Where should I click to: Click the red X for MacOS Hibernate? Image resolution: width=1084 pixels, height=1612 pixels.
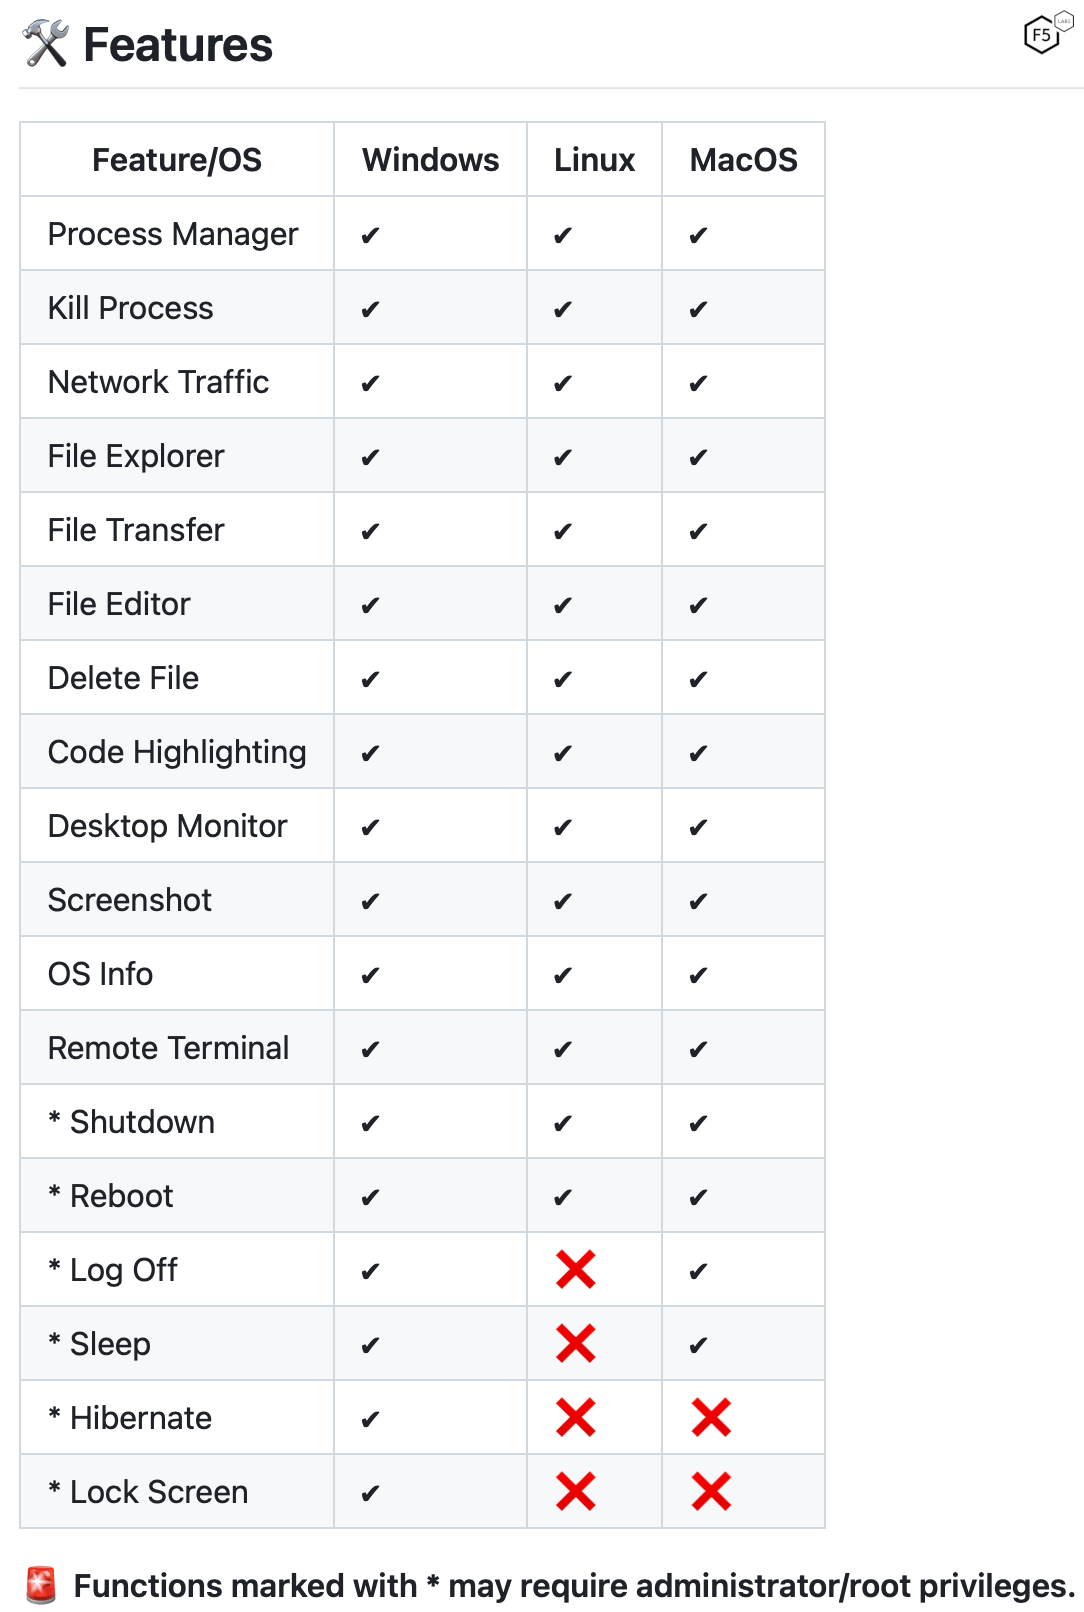[711, 1418]
